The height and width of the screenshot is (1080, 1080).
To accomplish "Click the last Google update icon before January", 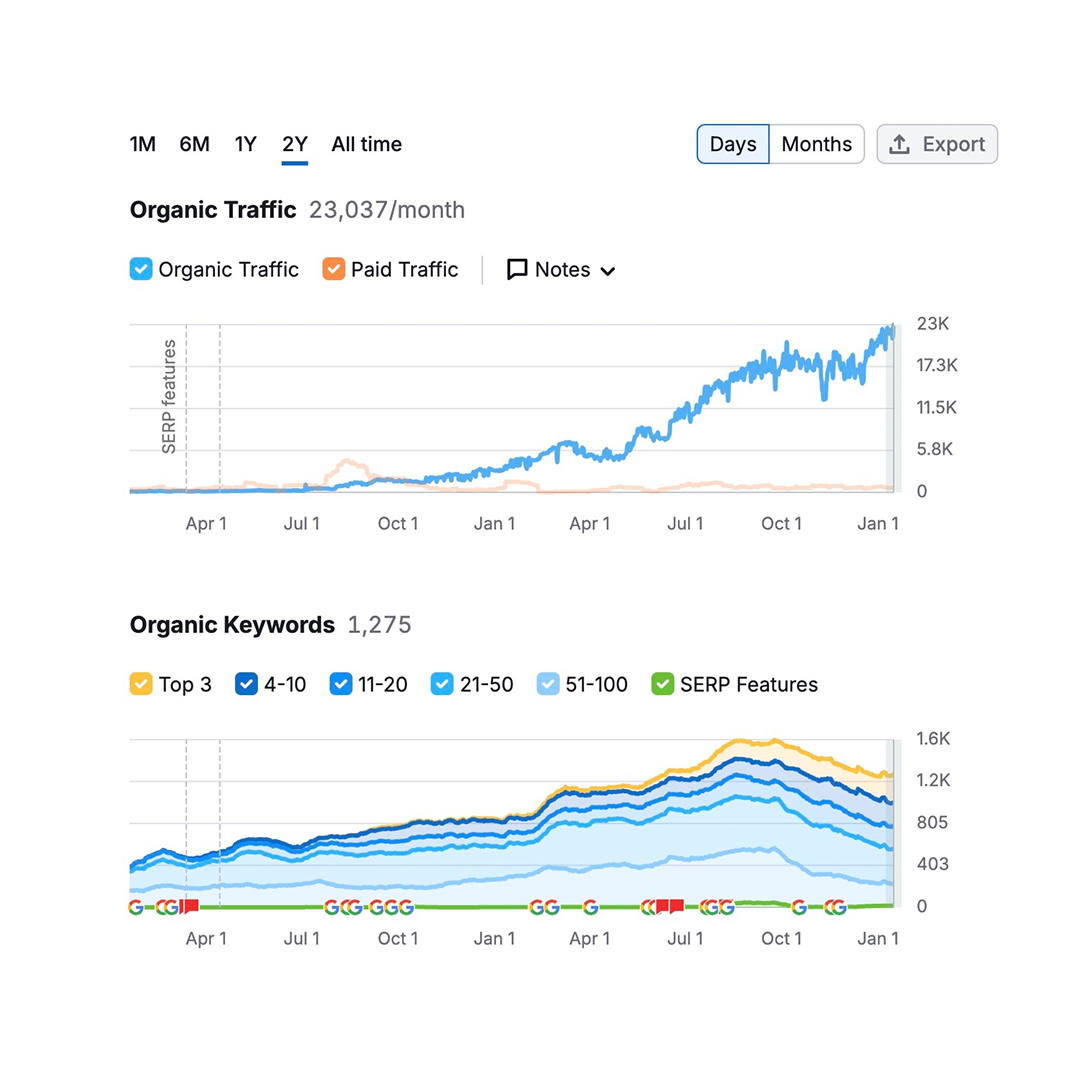I will 838,907.
